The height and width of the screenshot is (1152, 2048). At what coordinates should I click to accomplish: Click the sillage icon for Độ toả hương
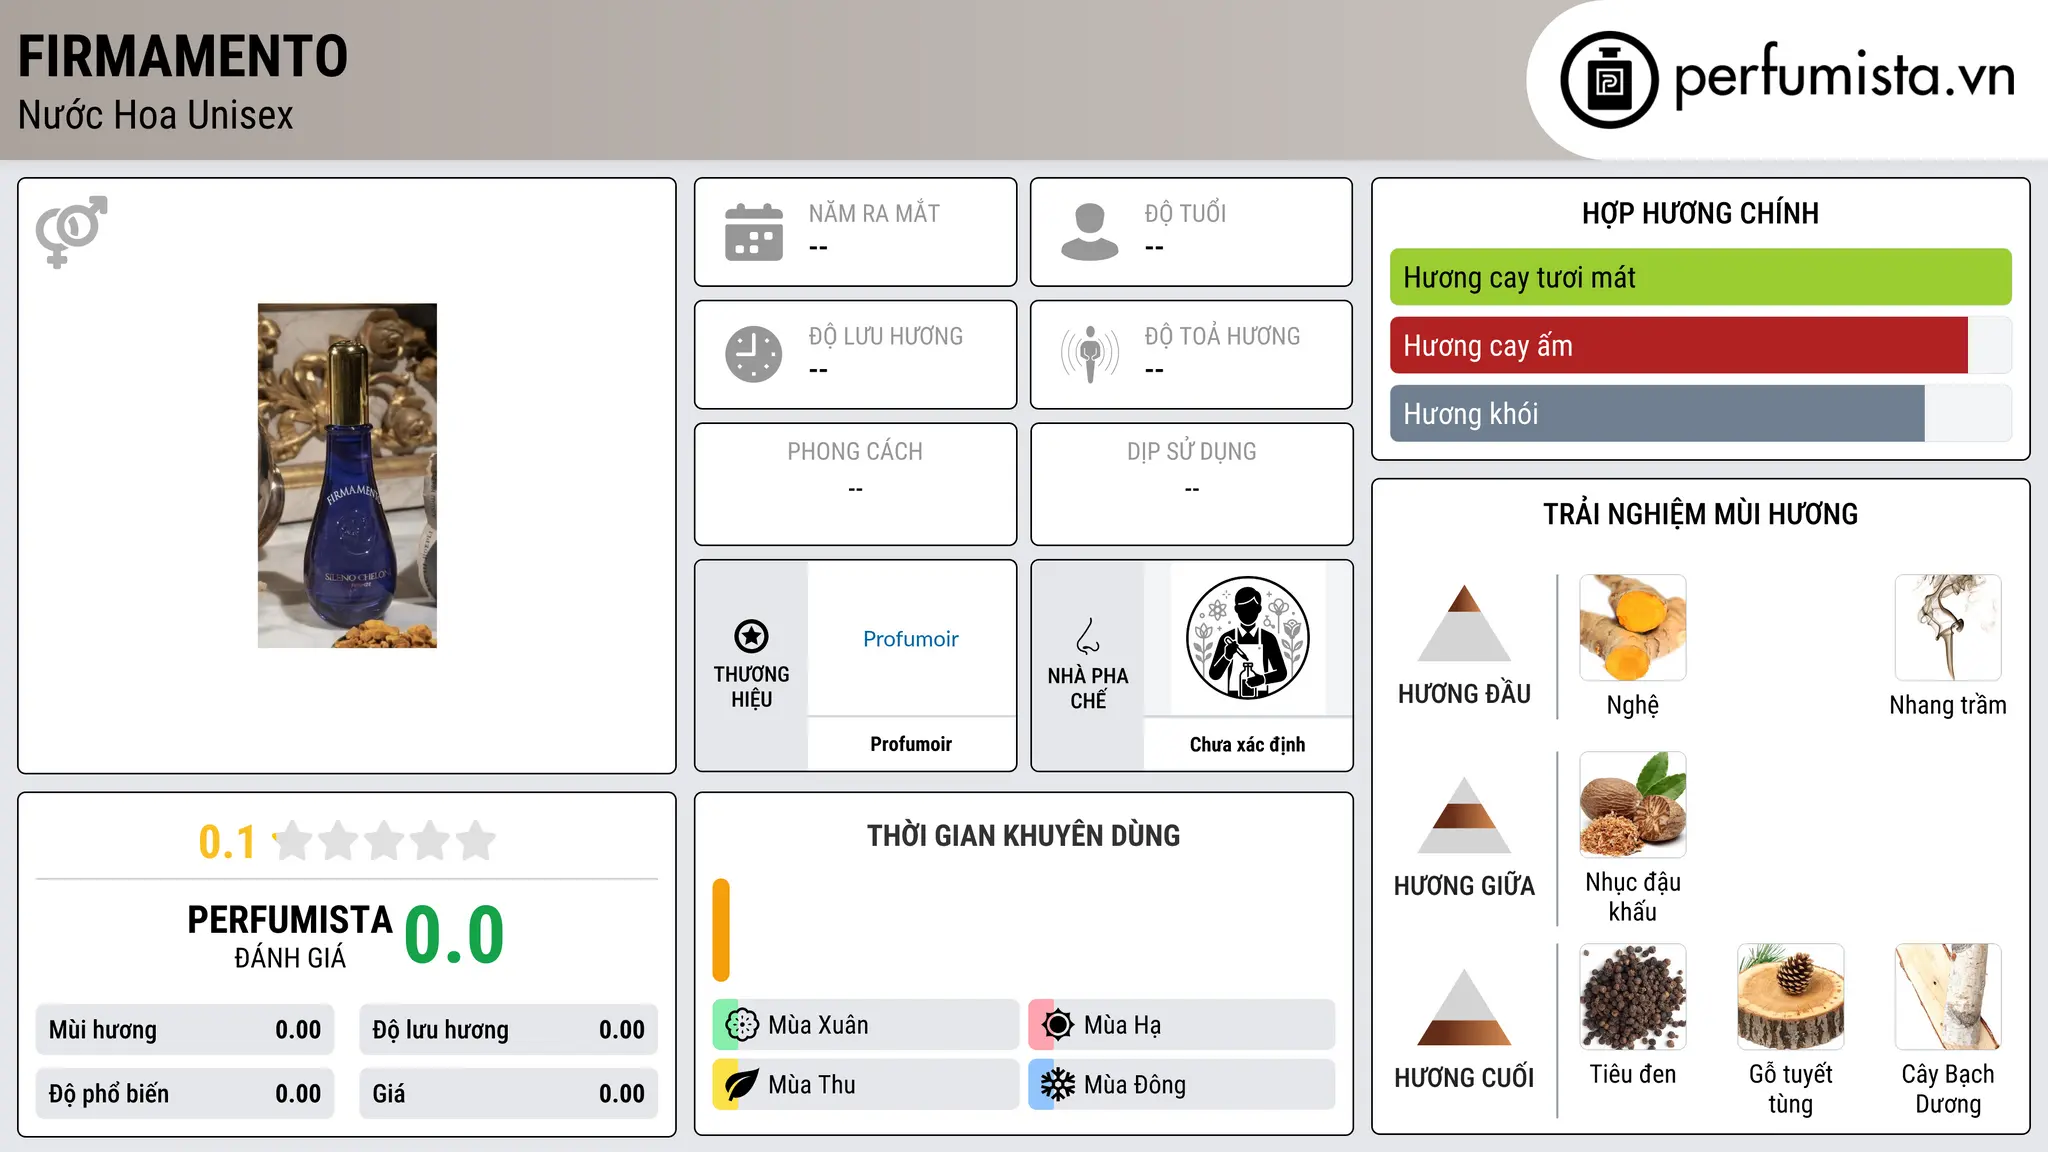pos(1090,354)
